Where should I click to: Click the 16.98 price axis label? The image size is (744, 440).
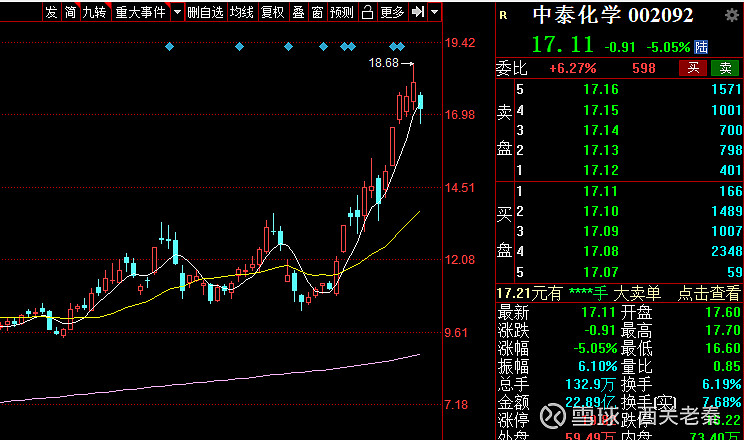(460, 115)
